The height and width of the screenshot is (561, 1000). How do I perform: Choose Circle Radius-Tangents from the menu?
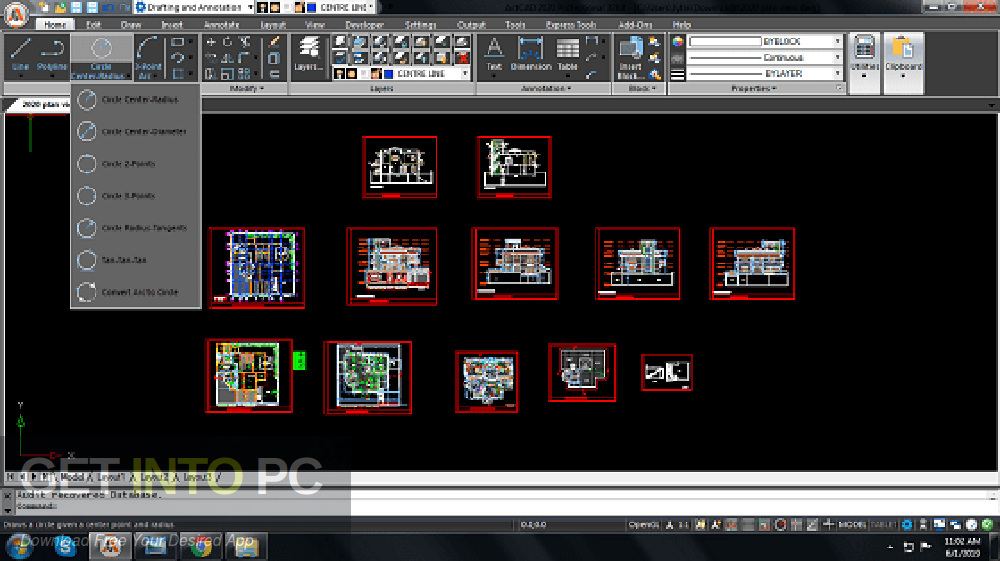[136, 228]
